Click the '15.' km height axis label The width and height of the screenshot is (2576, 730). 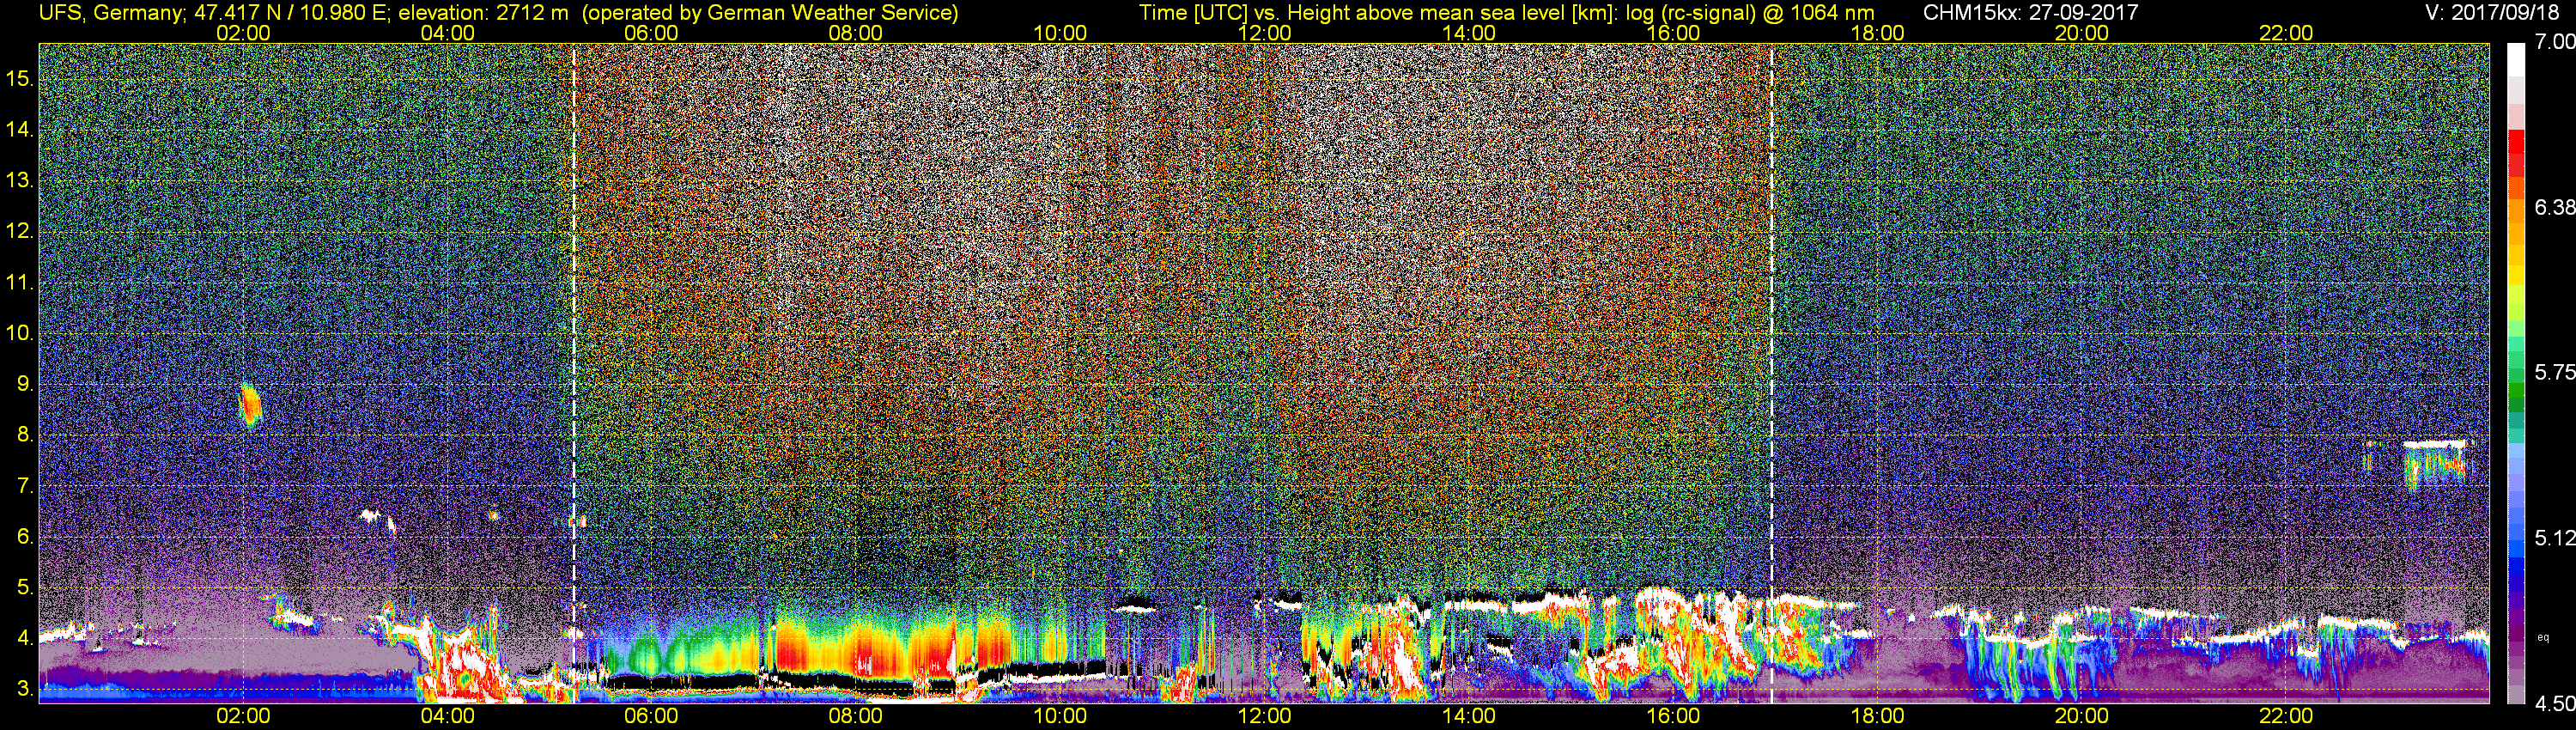(20, 79)
